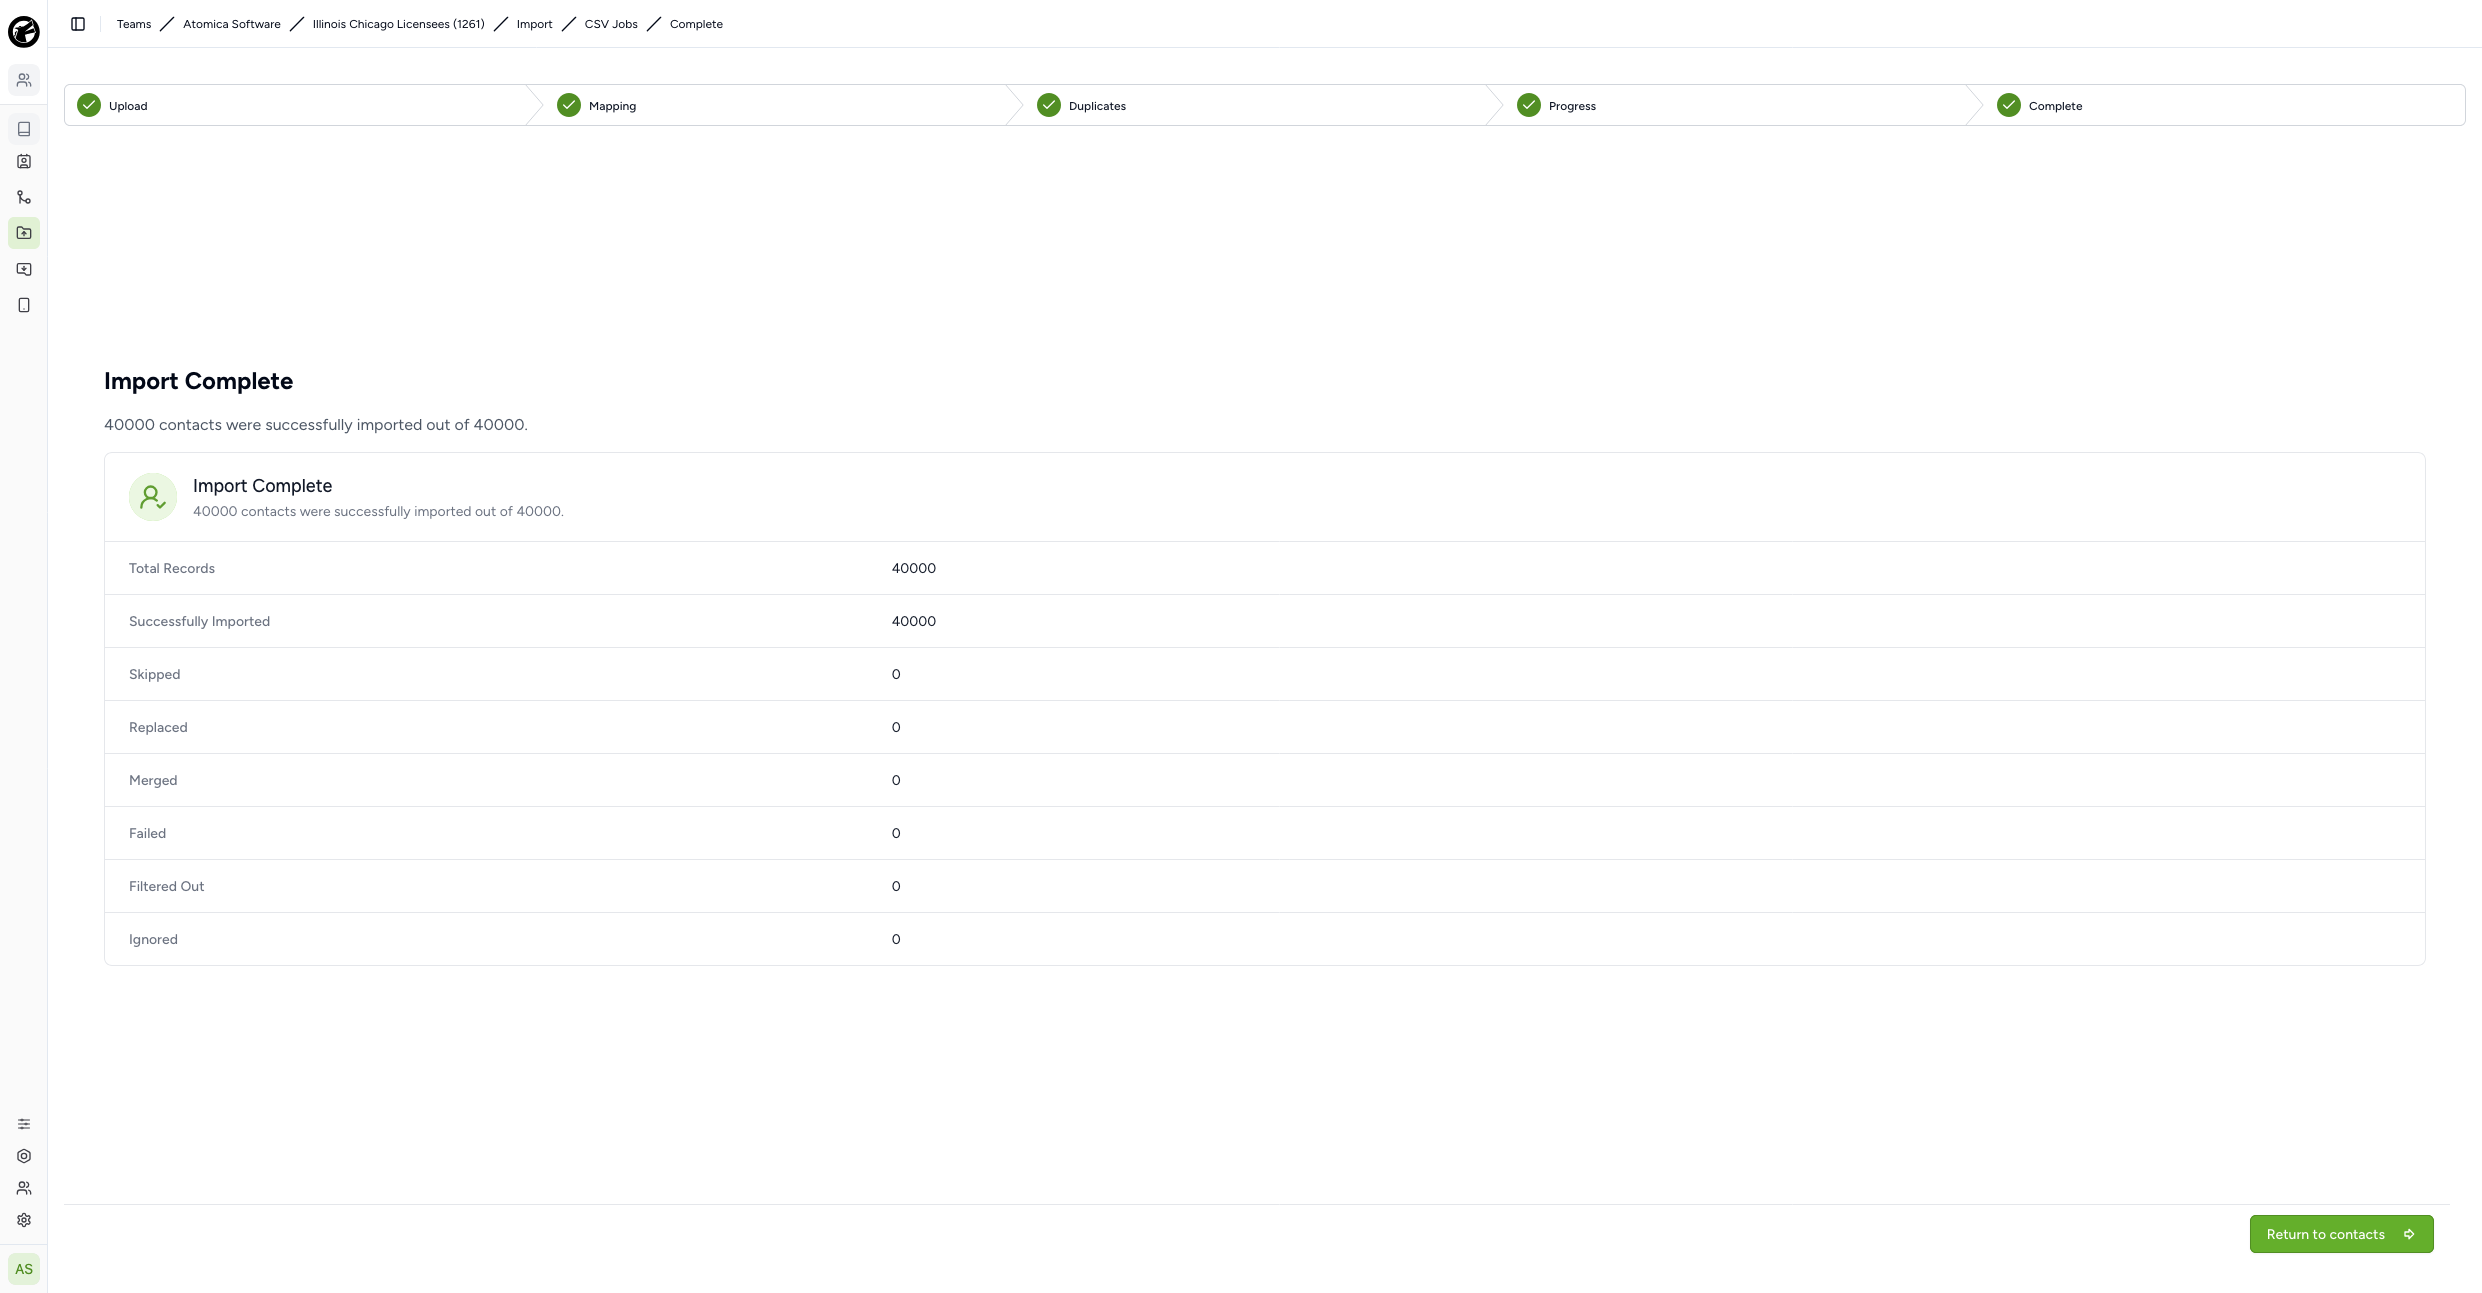
Task: Open the Teams breadcrumb link
Action: point(134,24)
